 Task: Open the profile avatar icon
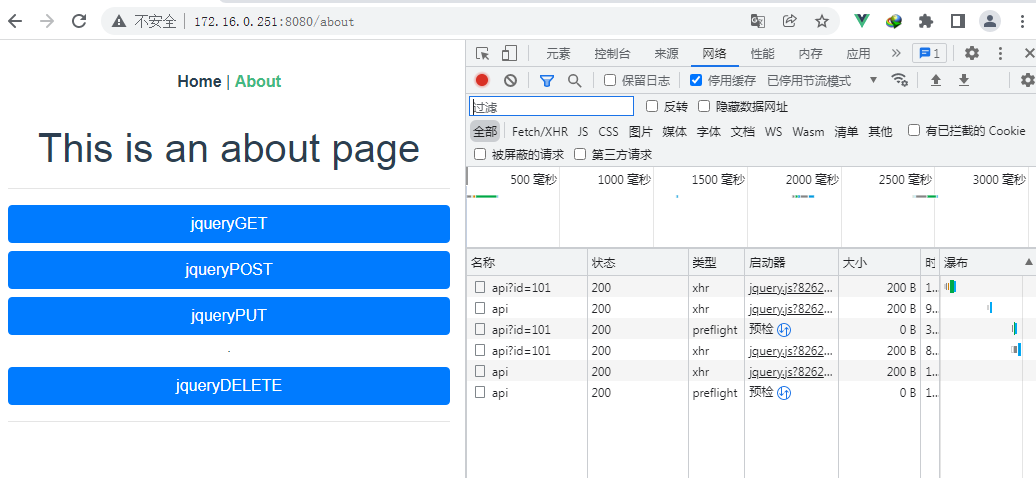point(990,21)
